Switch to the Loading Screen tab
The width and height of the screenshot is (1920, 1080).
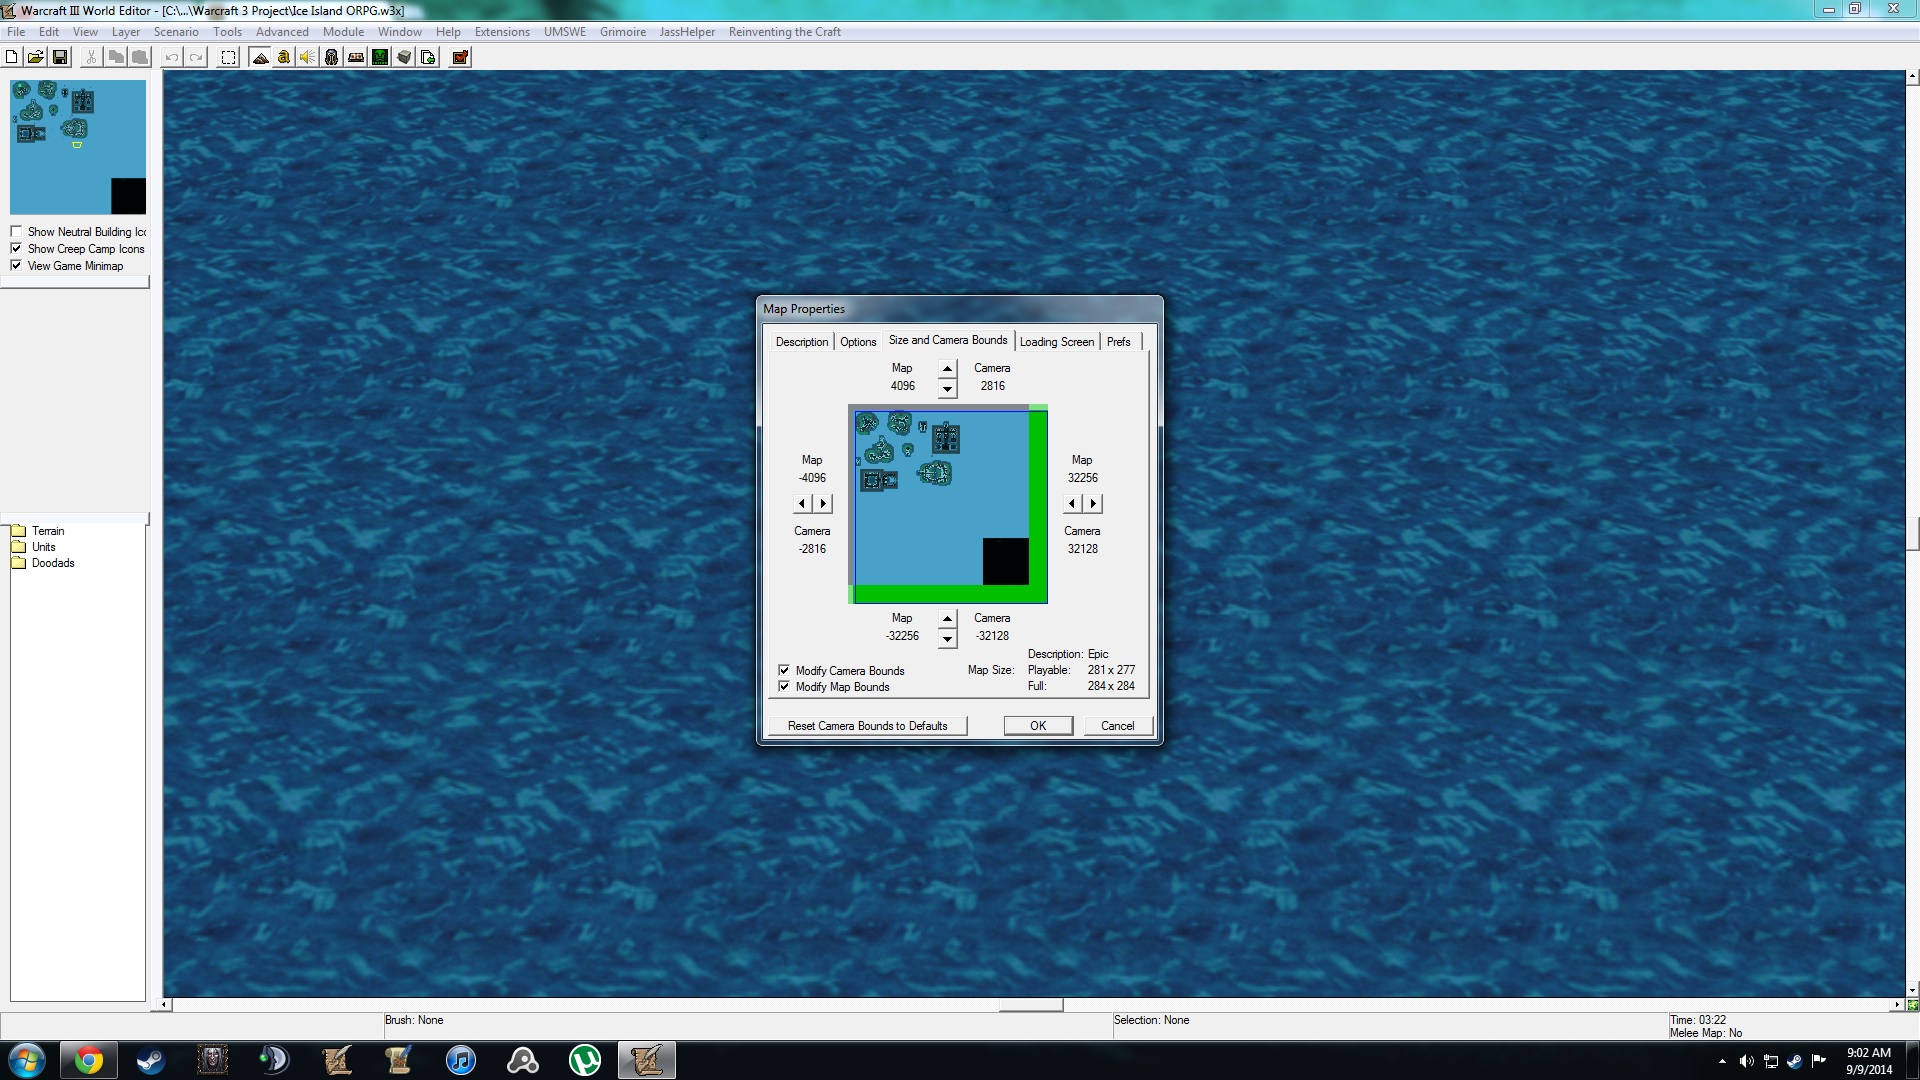1057,342
